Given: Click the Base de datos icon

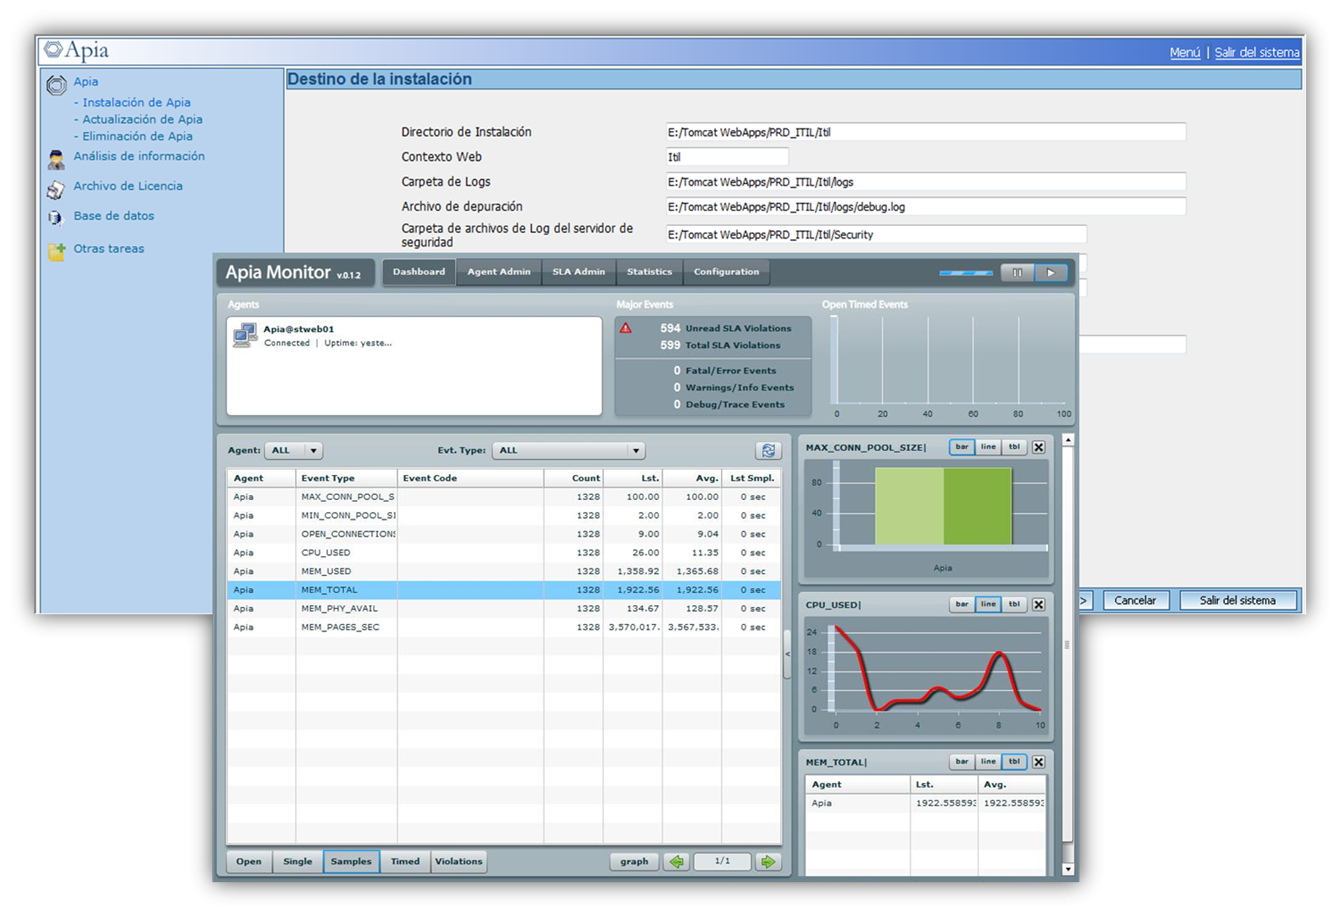Looking at the screenshot, I should tap(55, 217).
